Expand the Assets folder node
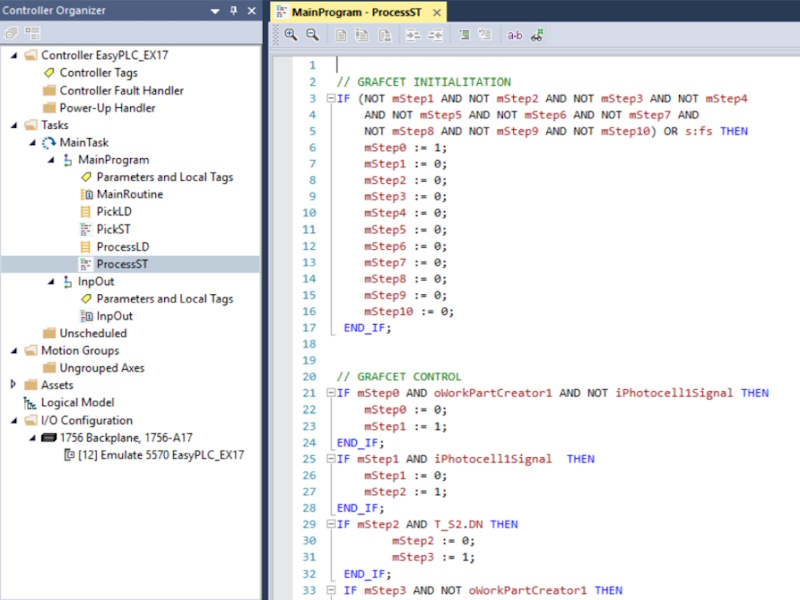 click(14, 385)
